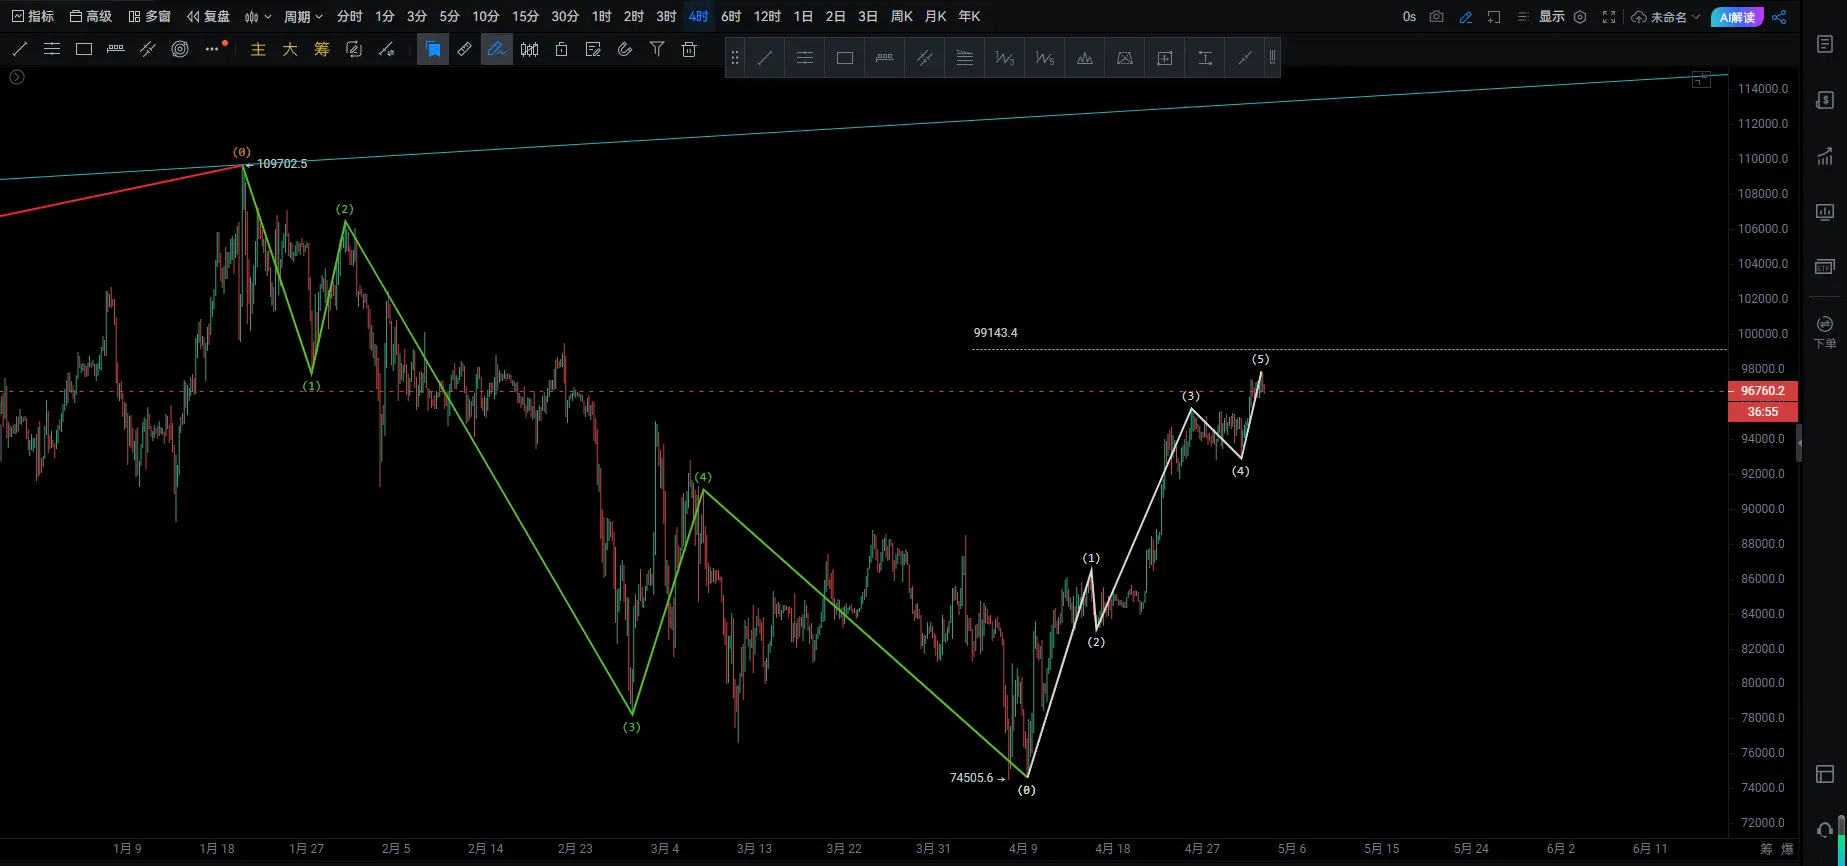Switch to the 周K timeframe
Screen dimensions: 1847x866
(902, 16)
